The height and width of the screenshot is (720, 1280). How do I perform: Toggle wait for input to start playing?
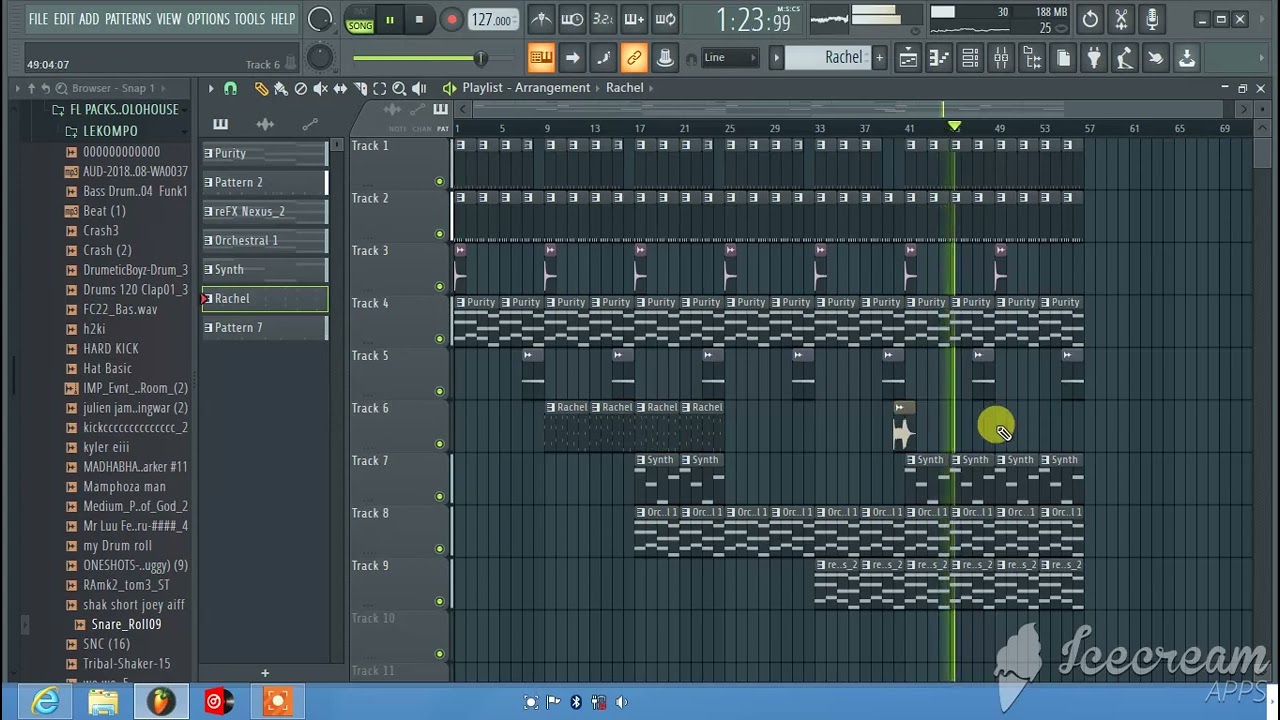click(x=572, y=19)
